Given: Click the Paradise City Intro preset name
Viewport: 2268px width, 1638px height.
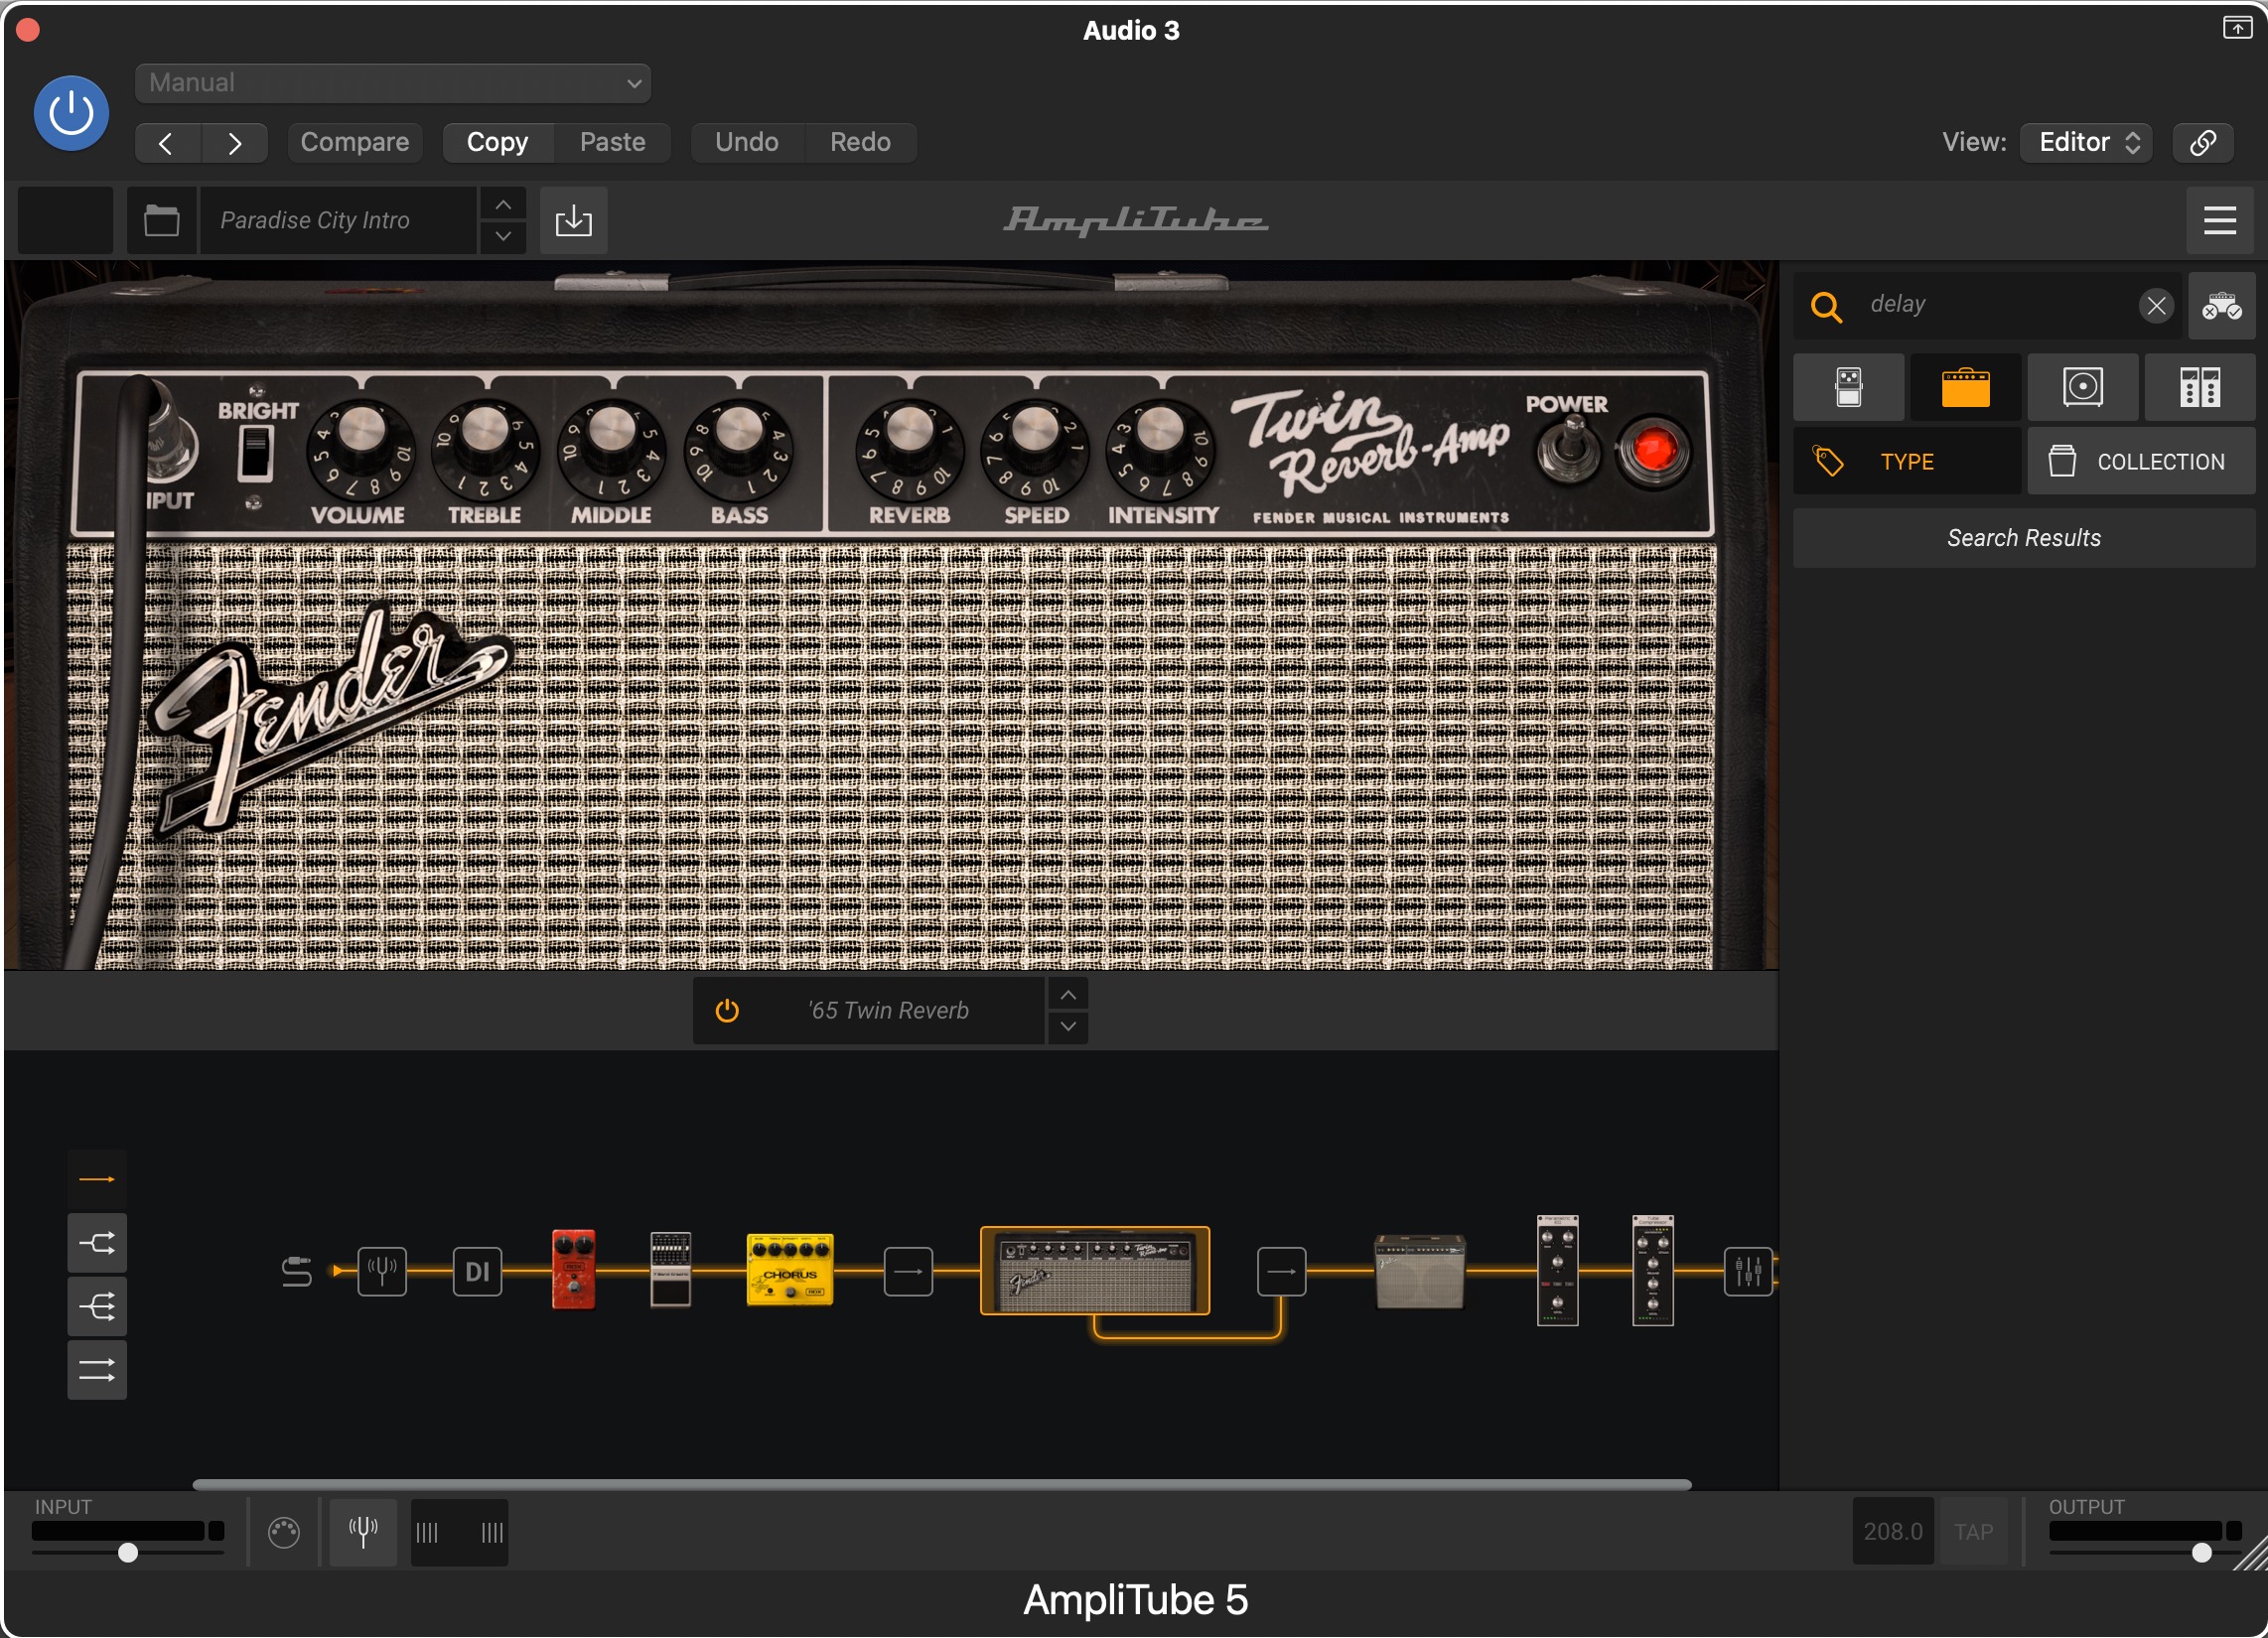Looking at the screenshot, I should pyautogui.click(x=337, y=220).
